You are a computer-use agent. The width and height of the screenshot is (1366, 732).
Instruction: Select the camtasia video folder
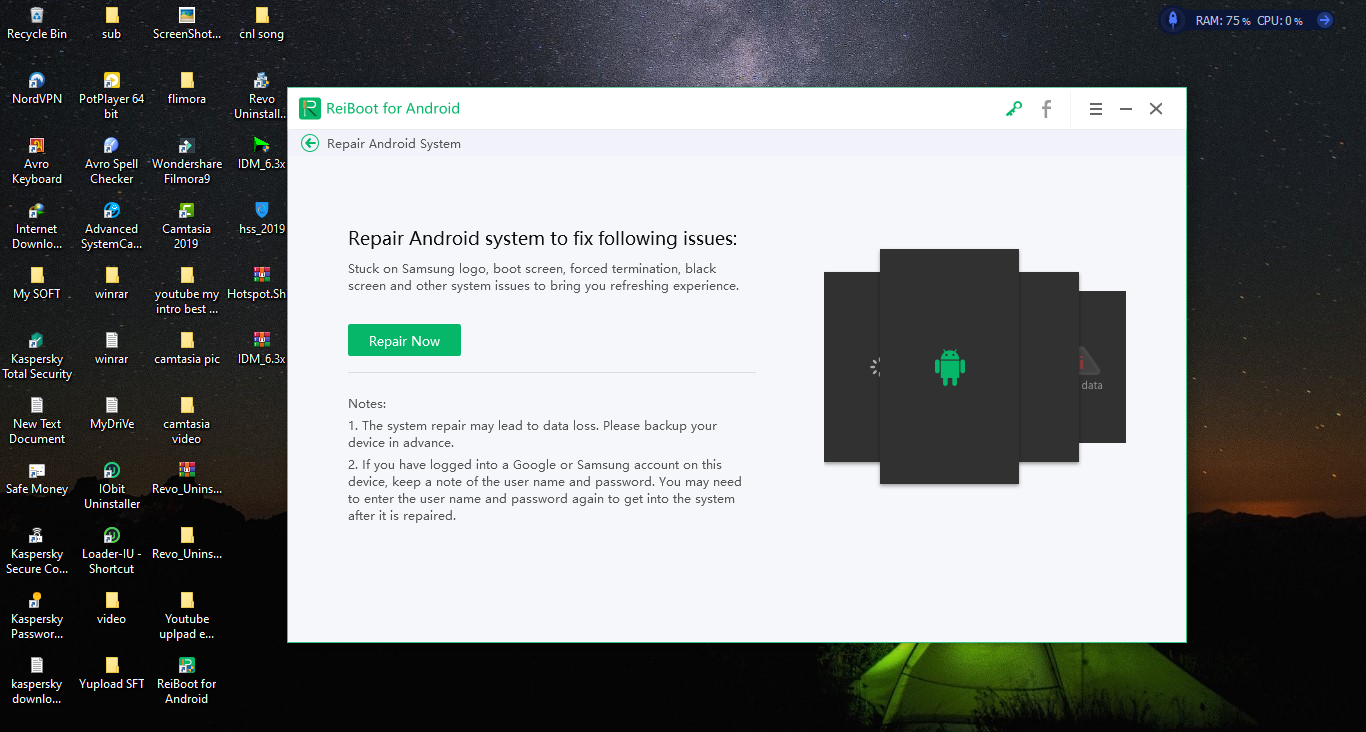187,420
